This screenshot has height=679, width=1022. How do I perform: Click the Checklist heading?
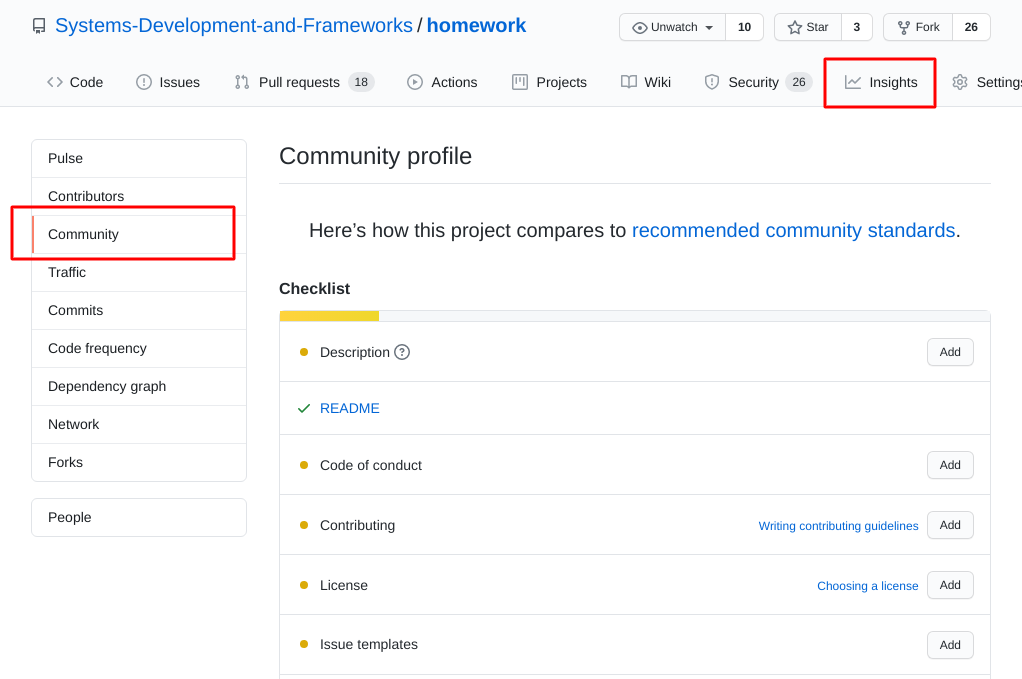pyautogui.click(x=315, y=289)
